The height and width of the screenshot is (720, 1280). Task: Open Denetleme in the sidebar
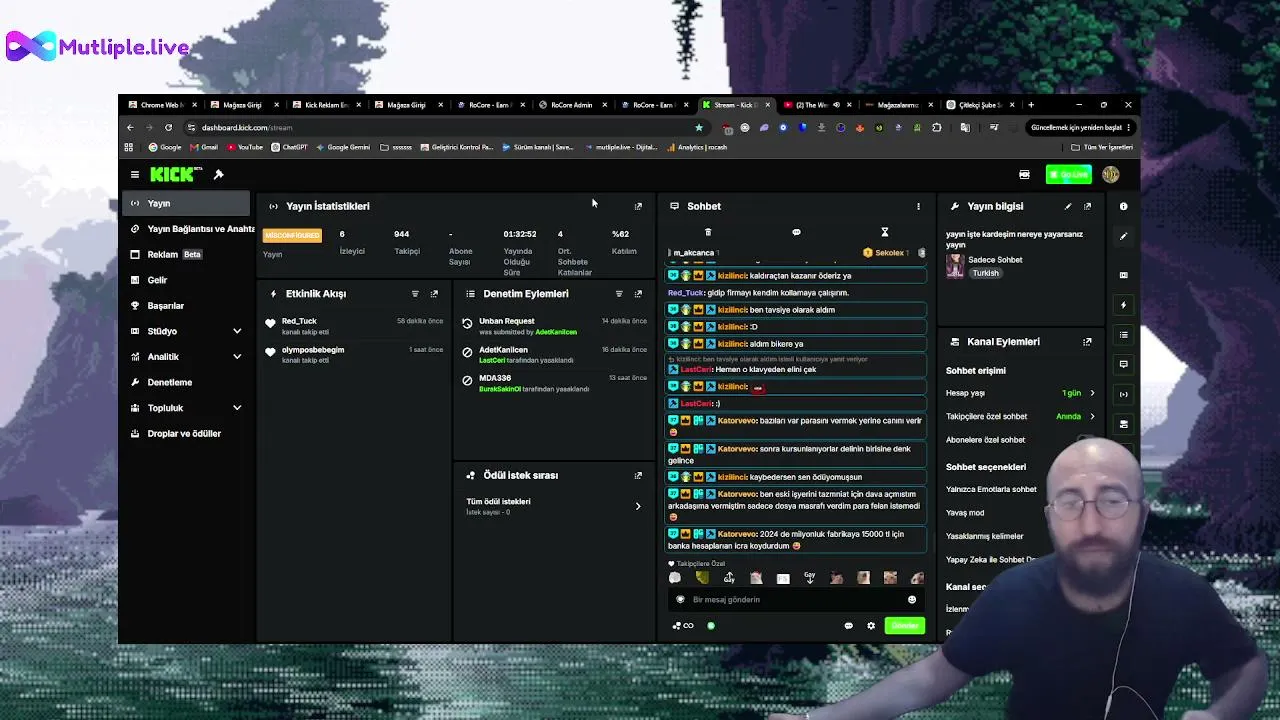pyautogui.click(x=188, y=382)
